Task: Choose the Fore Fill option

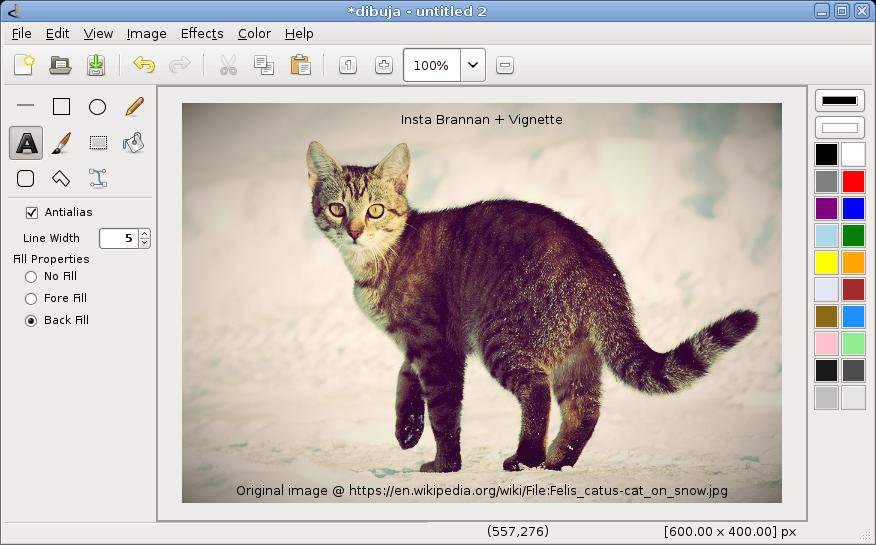Action: pyautogui.click(x=31, y=299)
